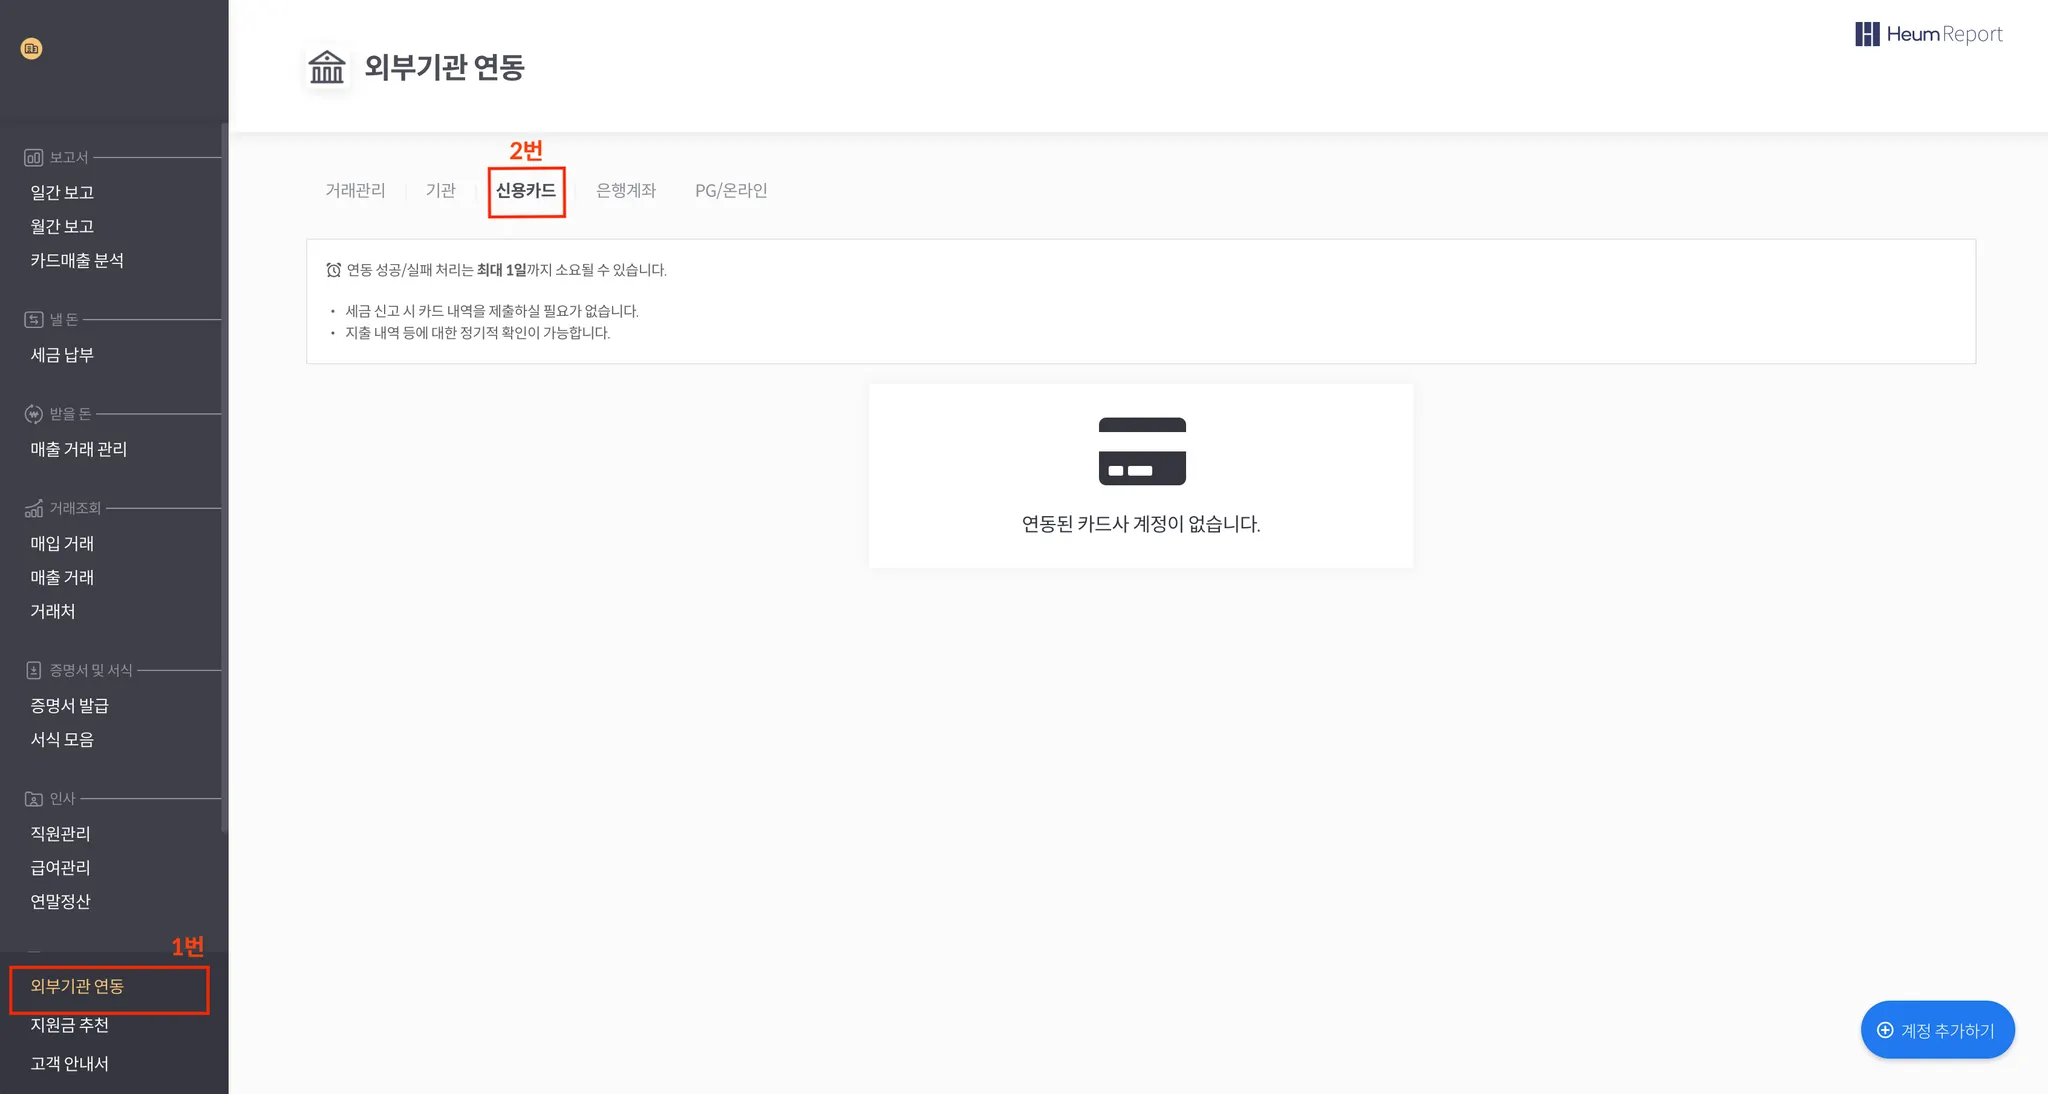Image resolution: width=2048 pixels, height=1094 pixels.
Task: Open 지원금 추천 menu item
Action: tap(69, 1025)
